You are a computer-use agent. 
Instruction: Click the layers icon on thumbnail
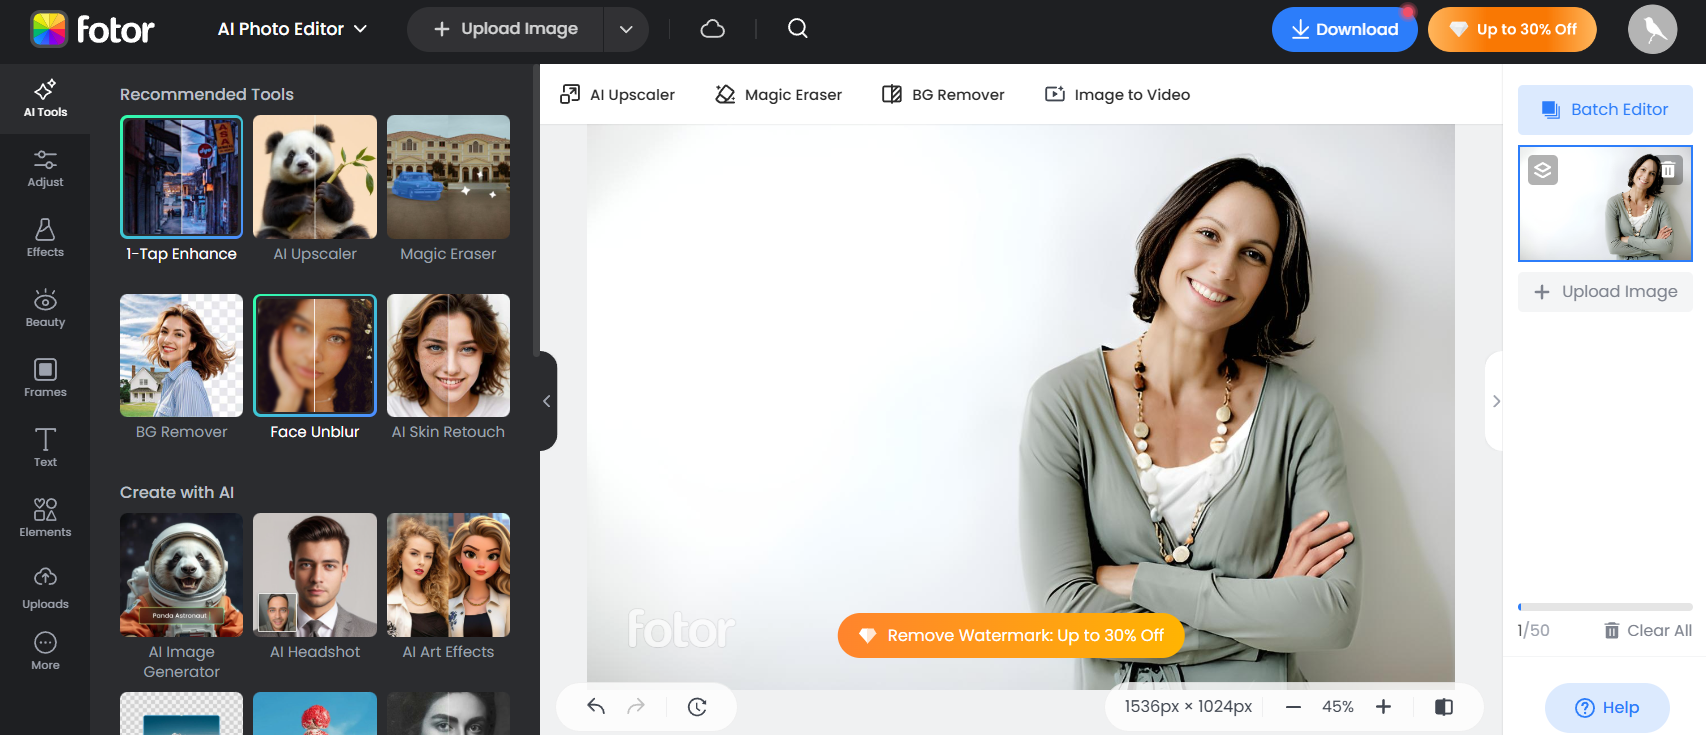tap(1543, 170)
